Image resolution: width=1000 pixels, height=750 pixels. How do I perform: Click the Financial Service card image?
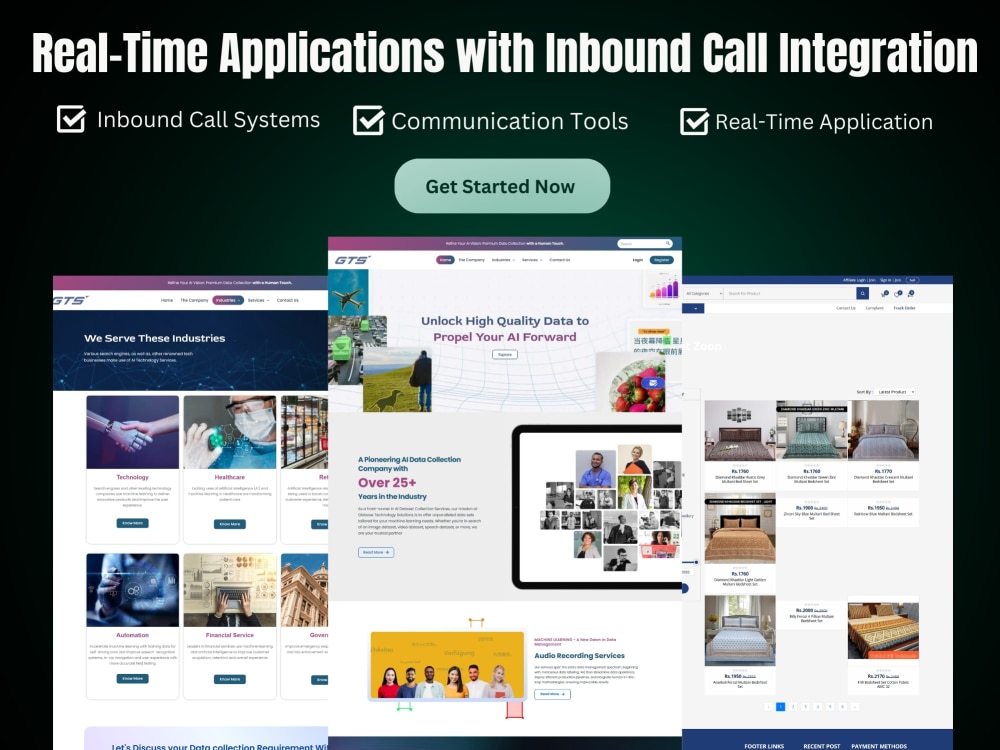pyautogui.click(x=230, y=590)
